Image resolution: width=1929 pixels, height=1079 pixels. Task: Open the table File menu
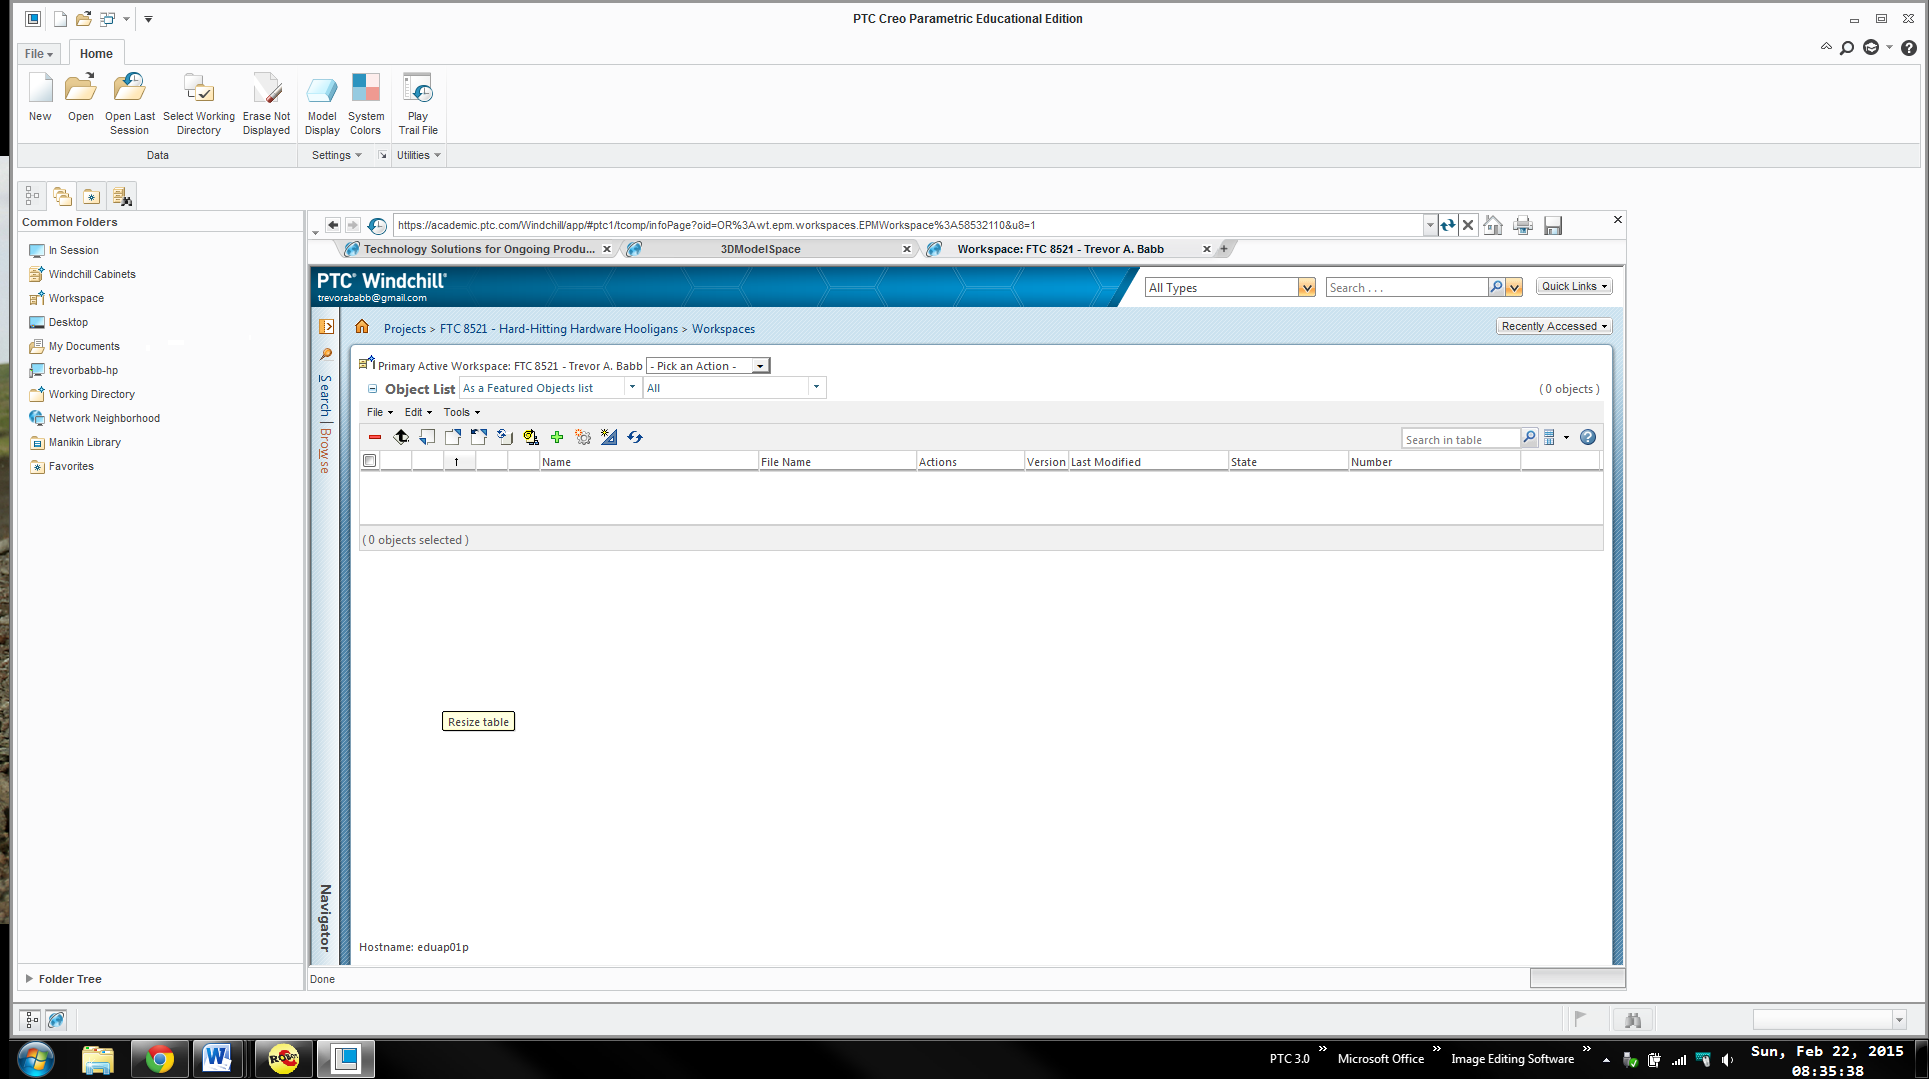click(380, 412)
